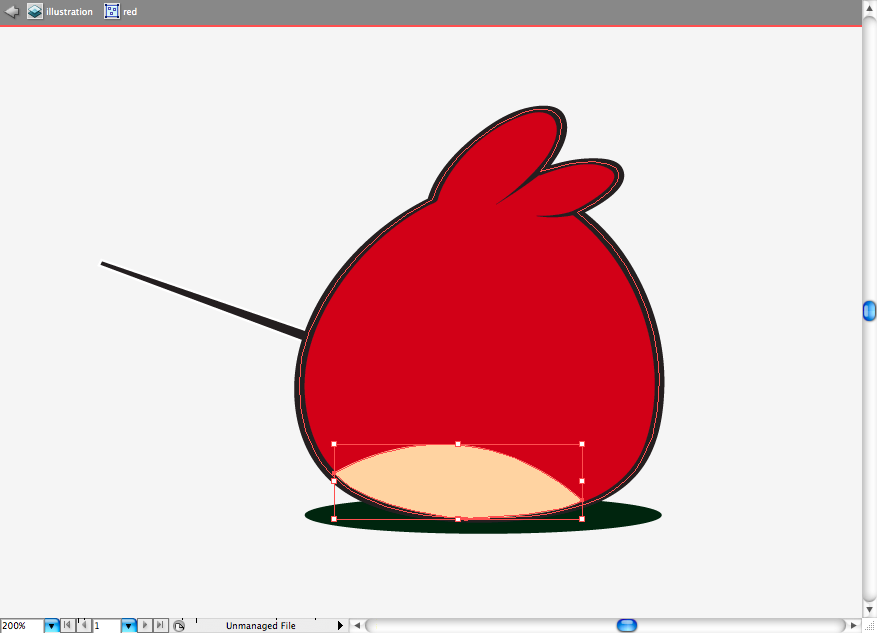Click the top-left bounding box handle
This screenshot has width=877, height=633.
click(x=334, y=444)
